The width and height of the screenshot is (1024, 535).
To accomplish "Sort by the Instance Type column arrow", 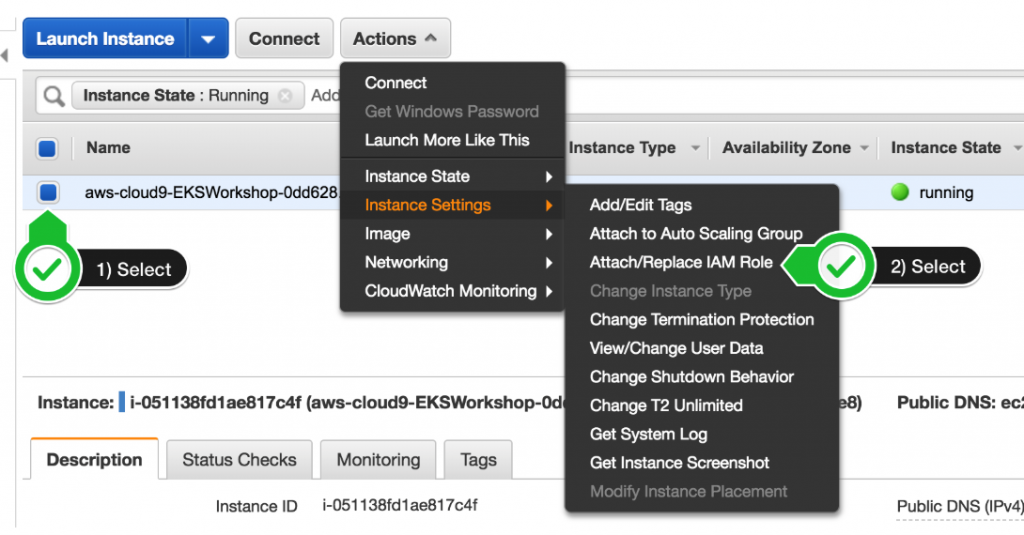I will pyautogui.click(x=696, y=148).
